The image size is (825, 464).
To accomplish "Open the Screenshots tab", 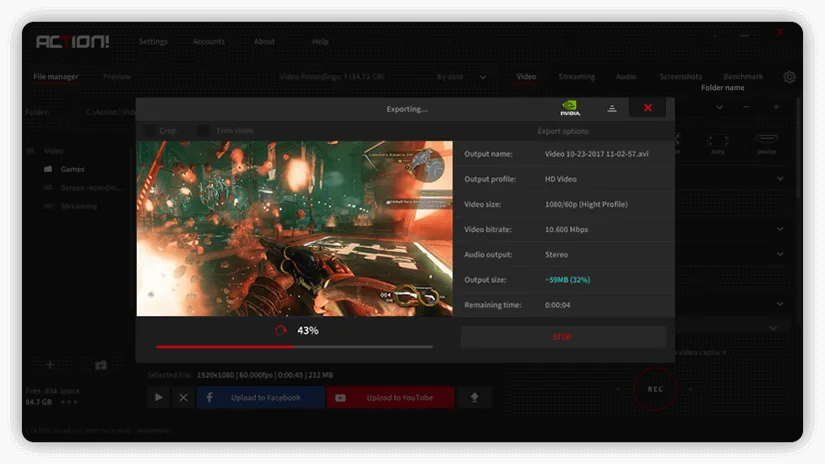I will (681, 77).
